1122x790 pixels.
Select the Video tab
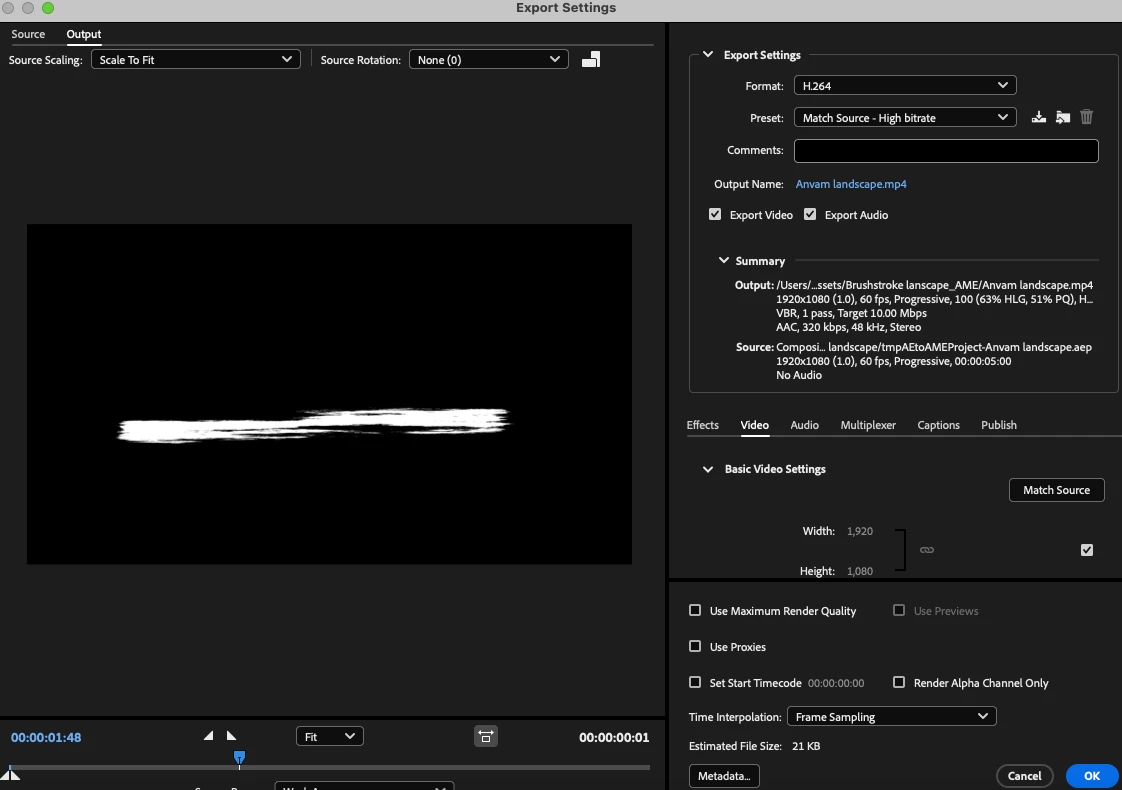(754, 425)
